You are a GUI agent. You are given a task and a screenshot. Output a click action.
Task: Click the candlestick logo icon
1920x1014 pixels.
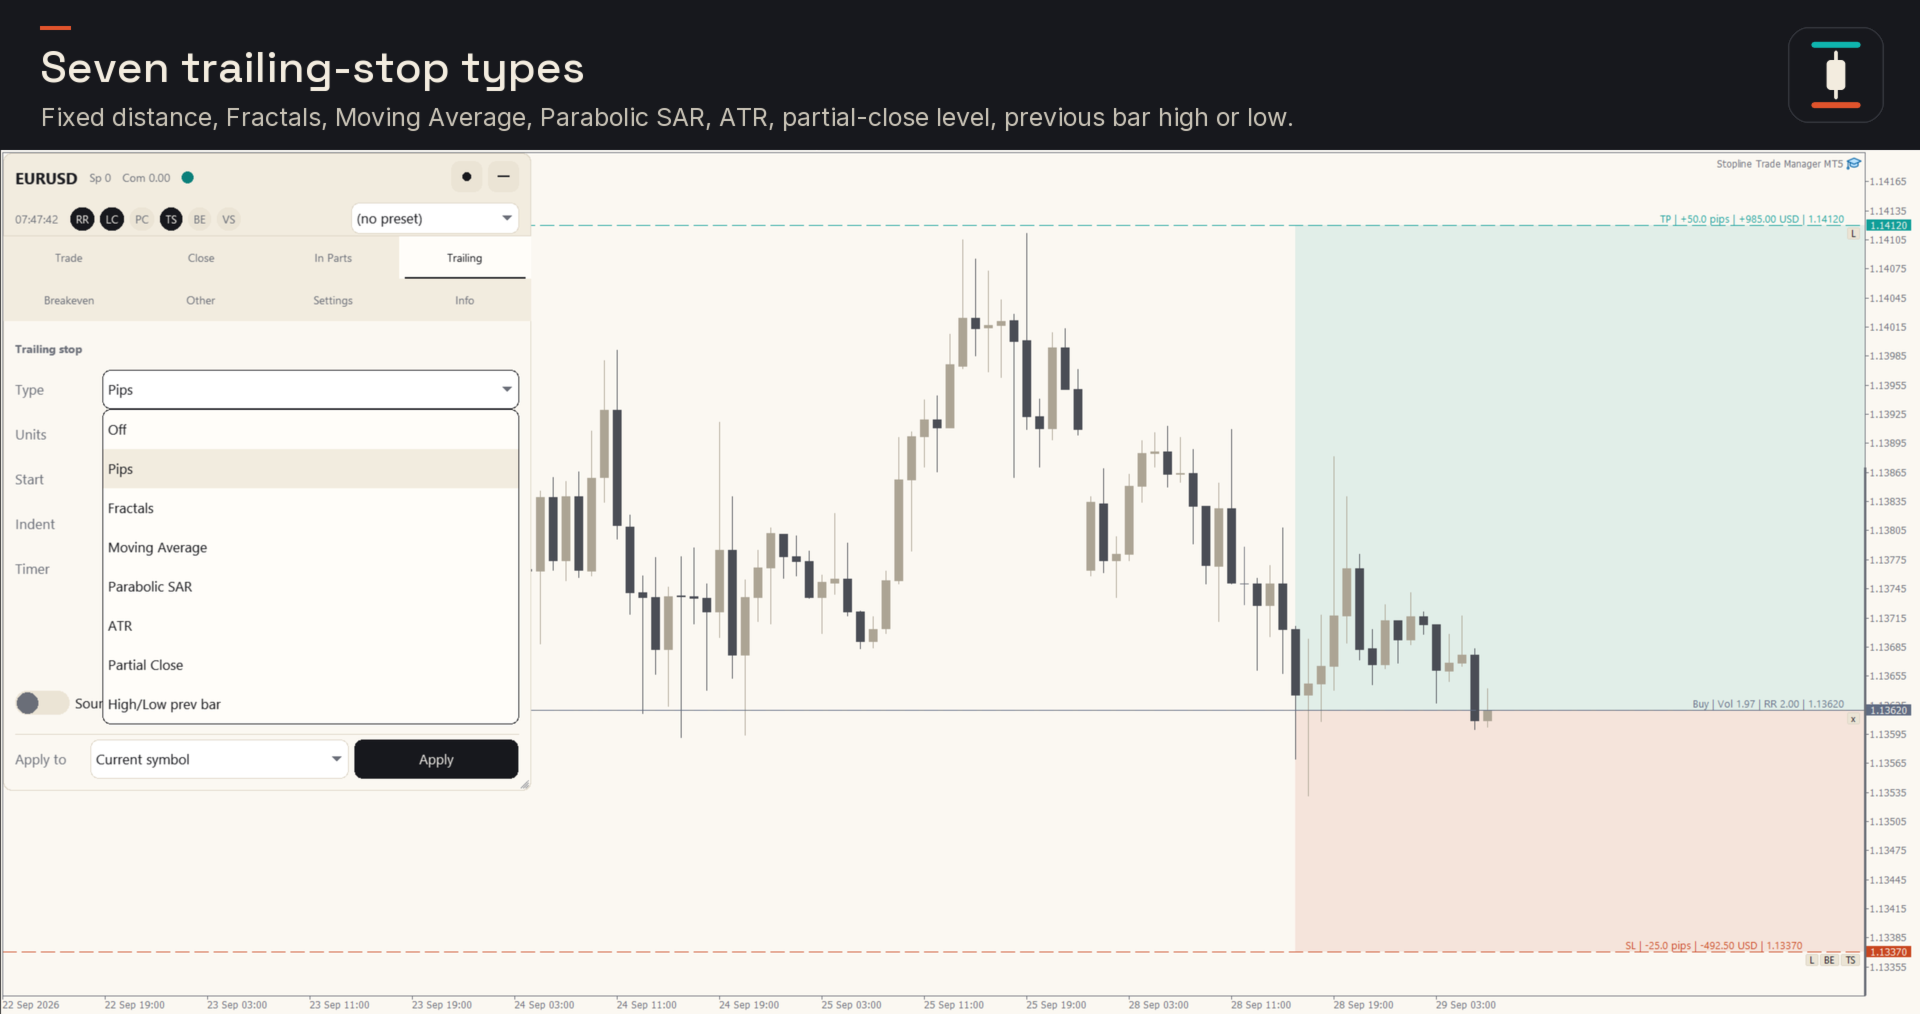[1836, 75]
